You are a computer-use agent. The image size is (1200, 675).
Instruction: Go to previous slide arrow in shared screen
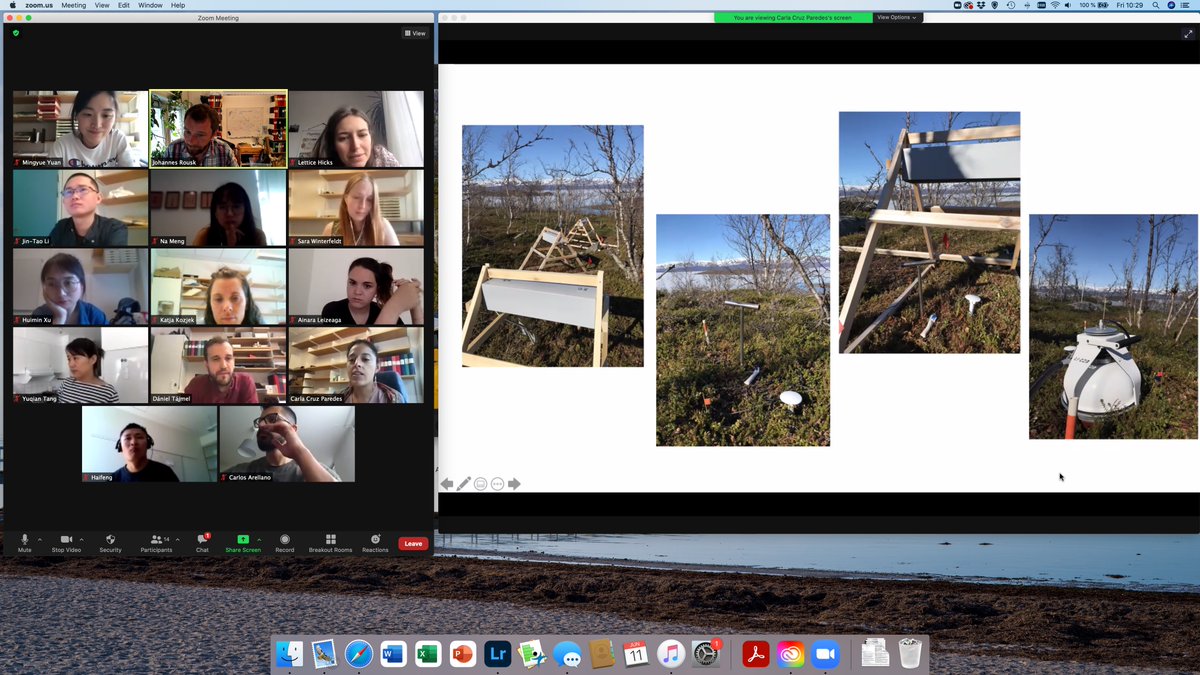(447, 484)
